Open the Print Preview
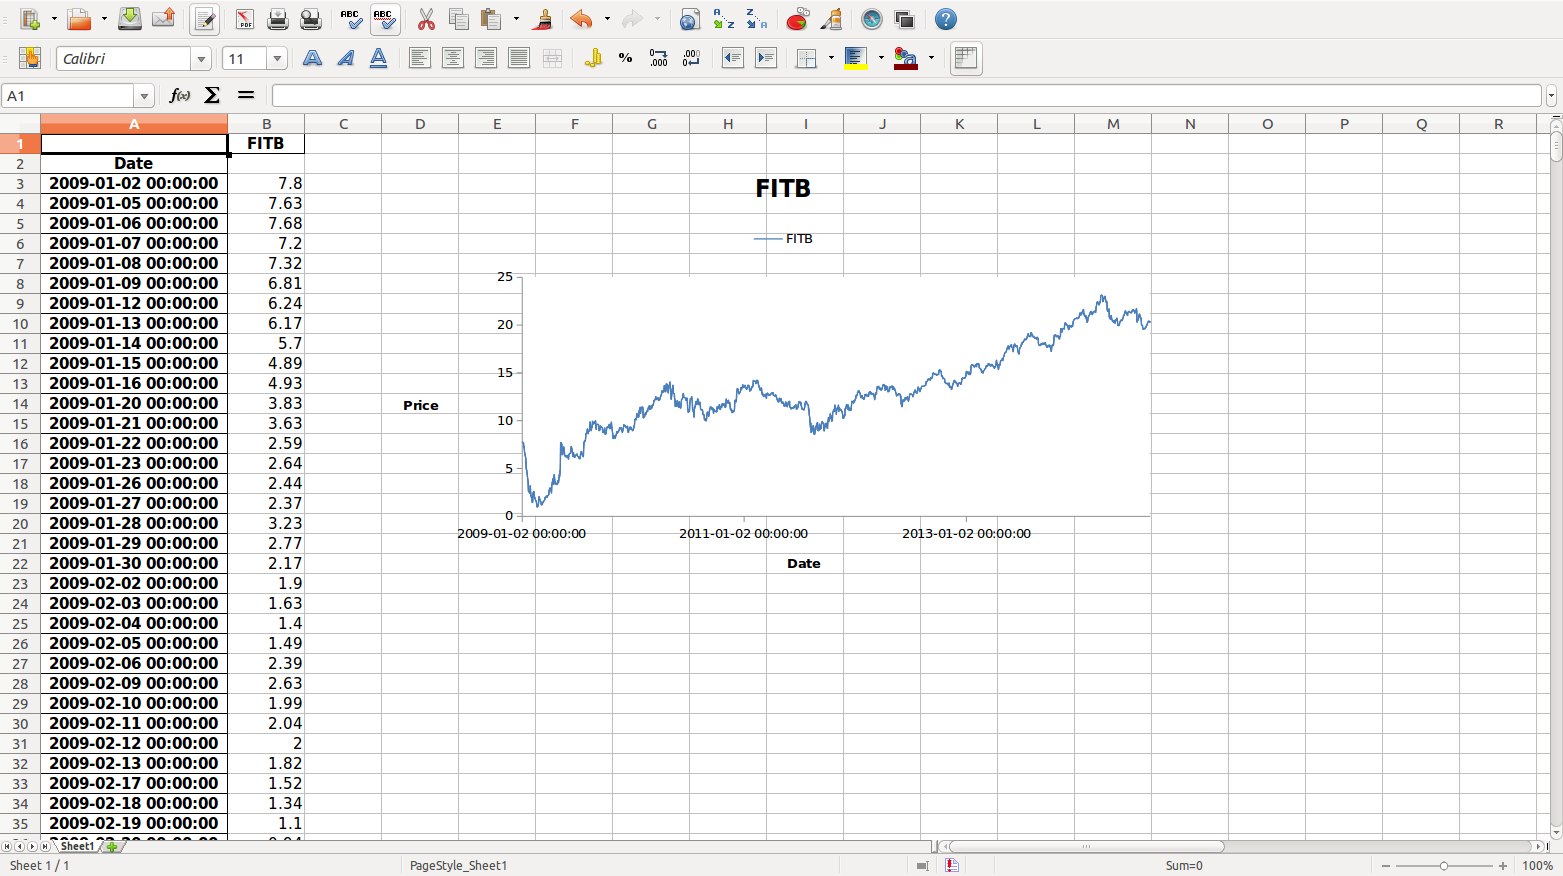 pos(310,19)
